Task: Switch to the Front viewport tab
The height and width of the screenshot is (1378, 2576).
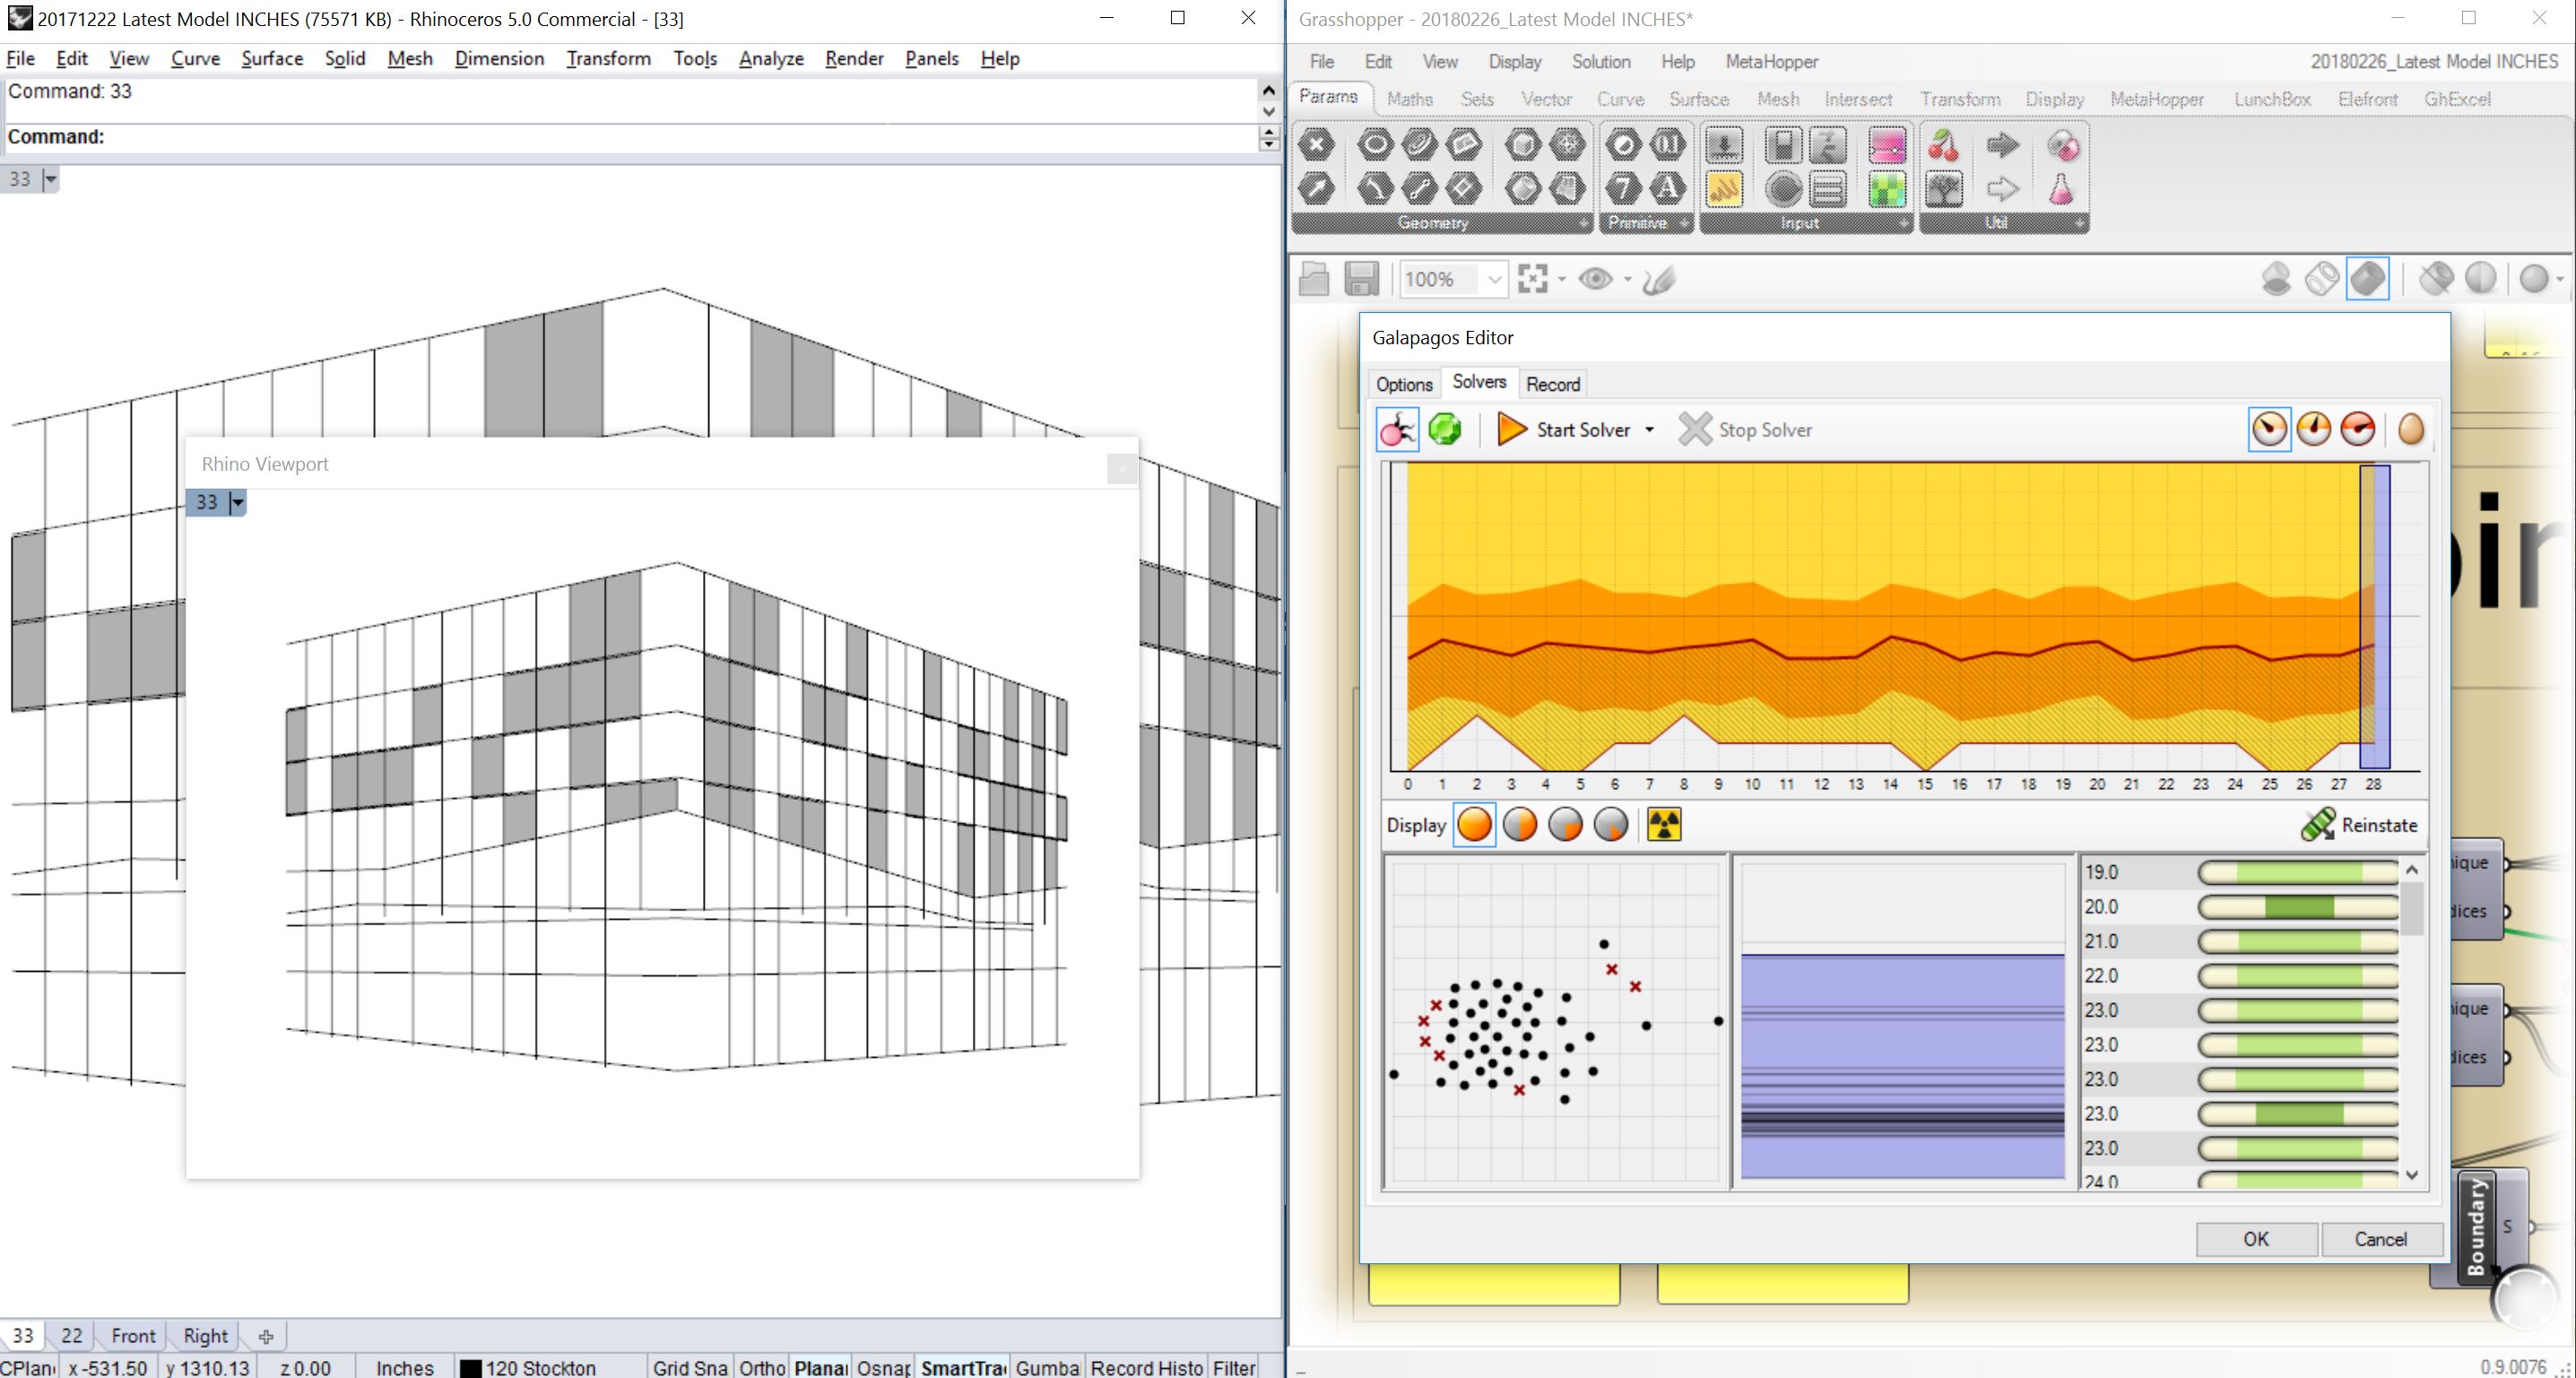Action: [x=133, y=1336]
